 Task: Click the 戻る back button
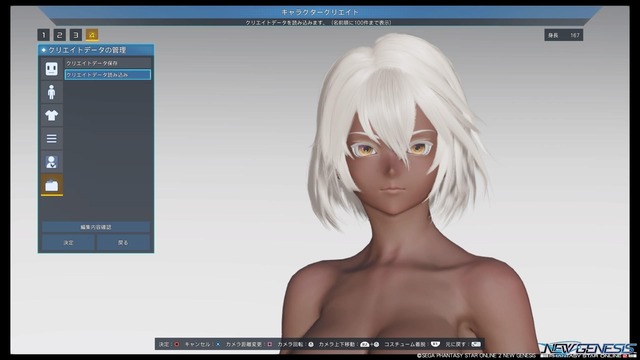point(123,242)
